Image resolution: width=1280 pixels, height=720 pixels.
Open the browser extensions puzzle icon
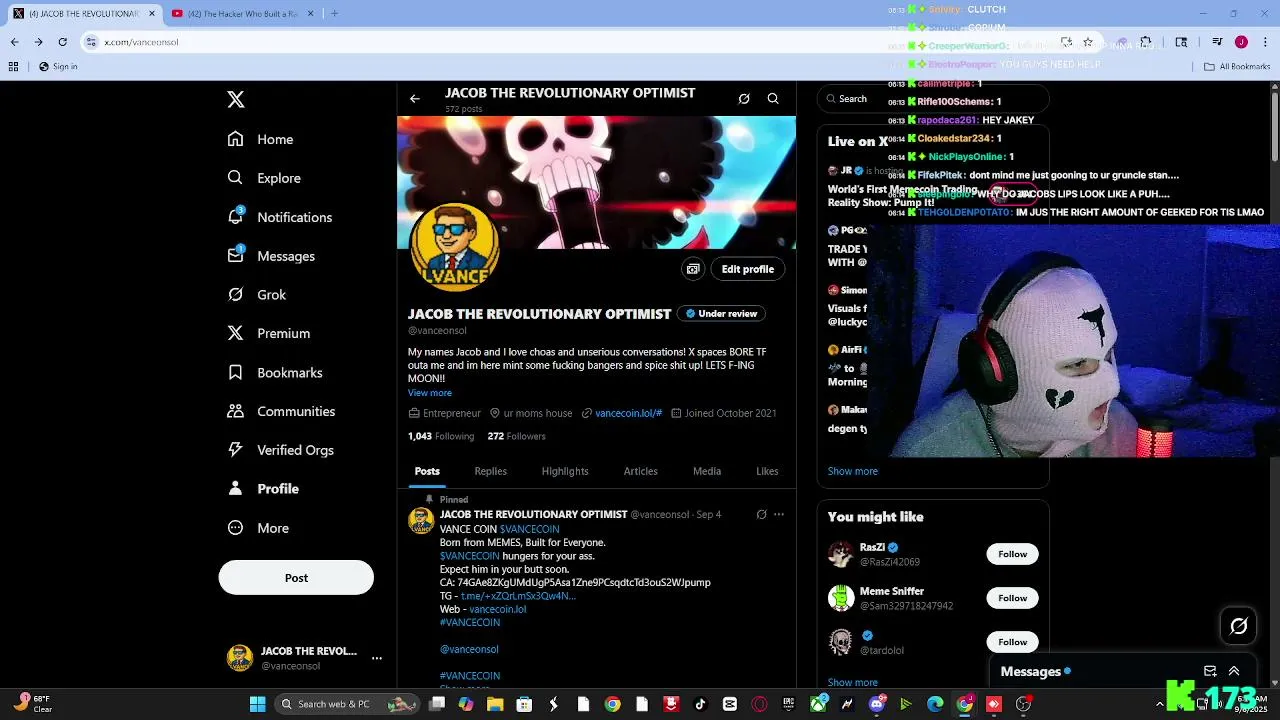[x=1146, y=42]
